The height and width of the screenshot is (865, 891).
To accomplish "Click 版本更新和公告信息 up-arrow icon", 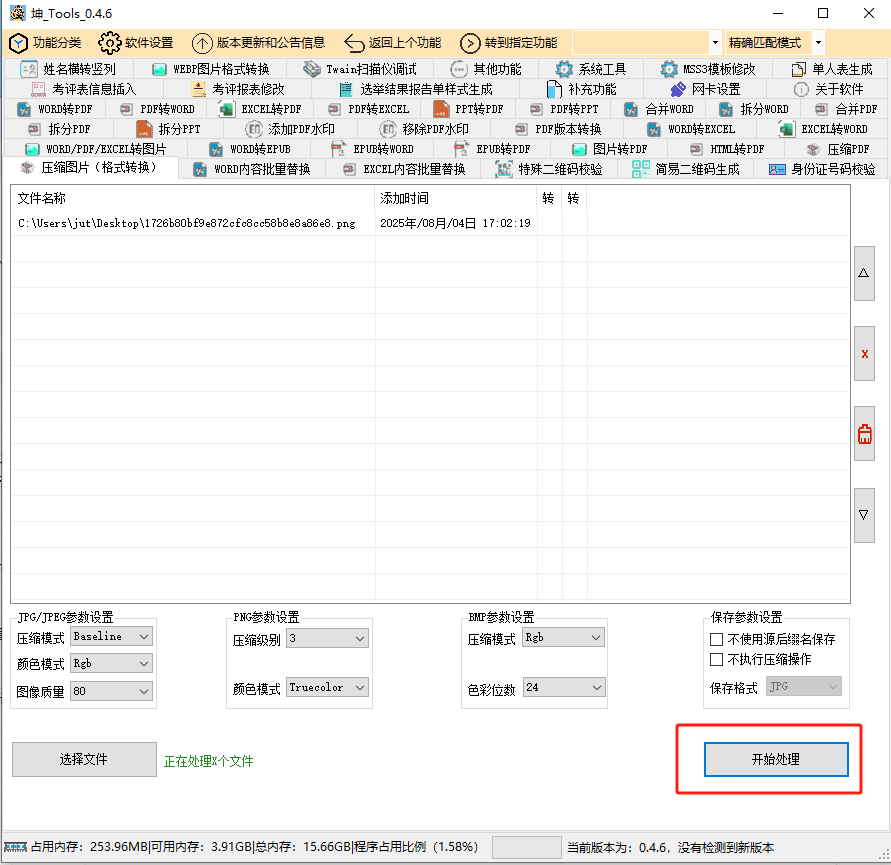I will 202,43.
